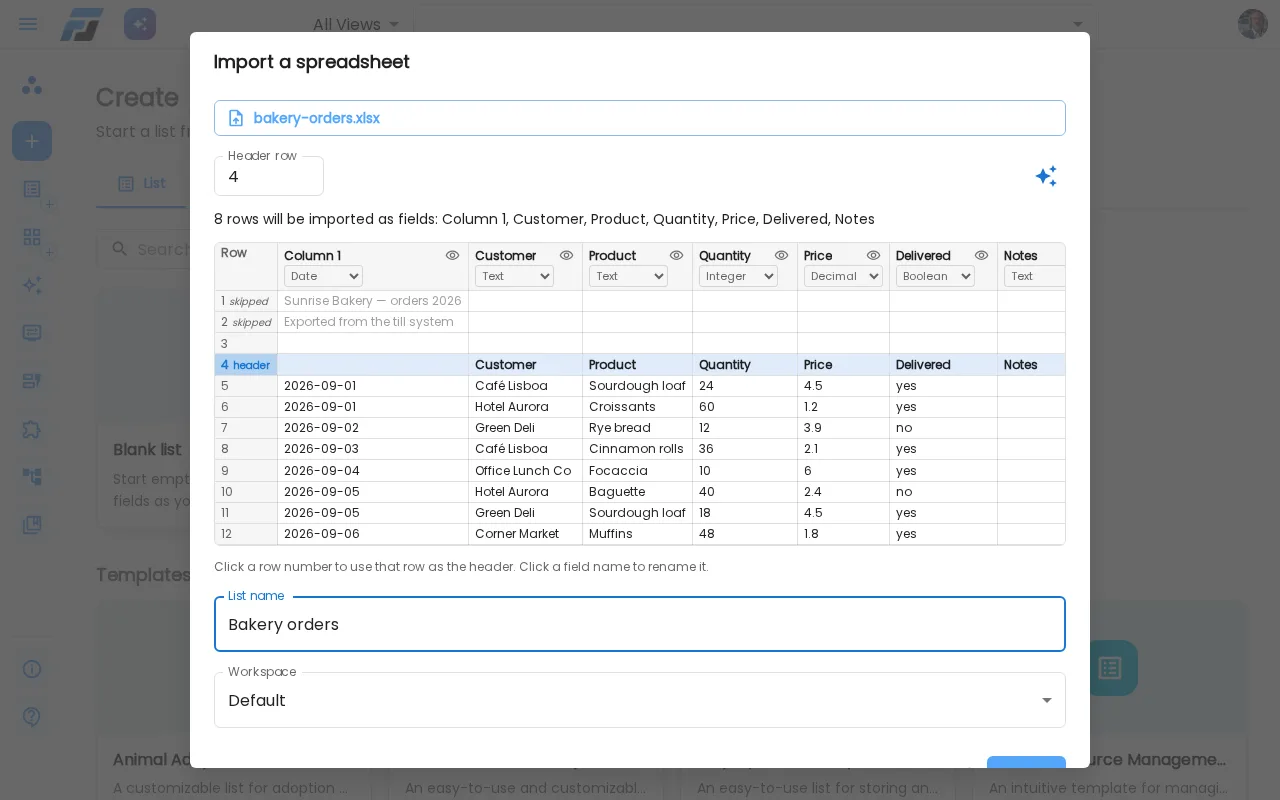Click the AI sparkle icon beside Header row
This screenshot has width=1280, height=800.
(x=1046, y=176)
